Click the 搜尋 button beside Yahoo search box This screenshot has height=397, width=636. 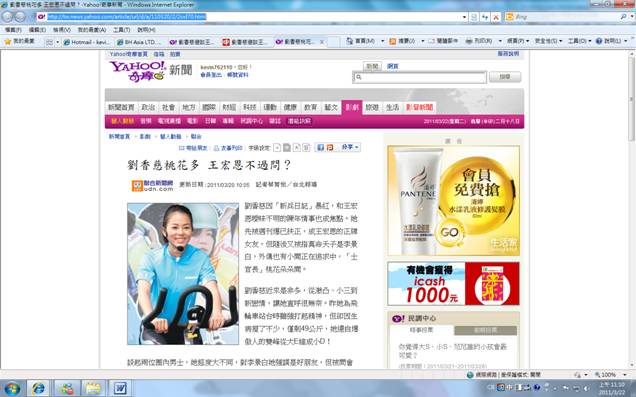pos(505,77)
